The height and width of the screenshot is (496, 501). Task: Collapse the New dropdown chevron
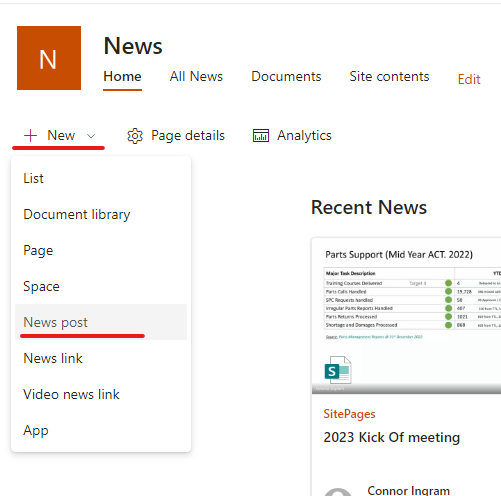tap(91, 136)
